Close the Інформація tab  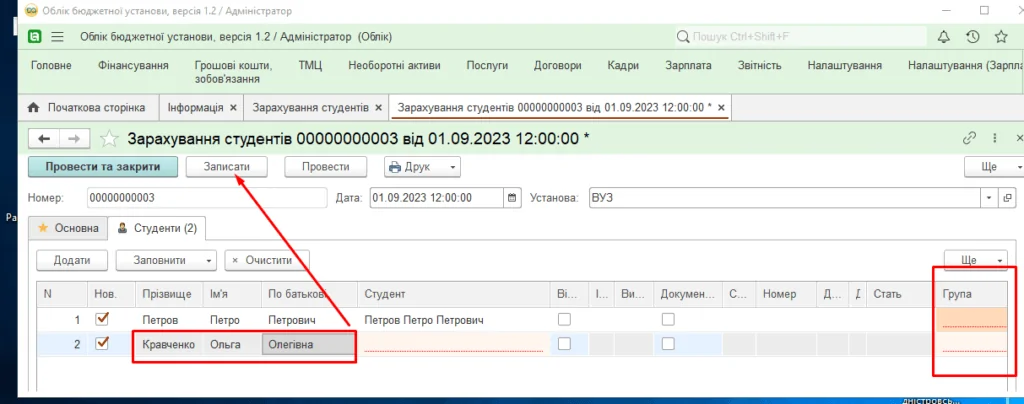click(x=233, y=107)
